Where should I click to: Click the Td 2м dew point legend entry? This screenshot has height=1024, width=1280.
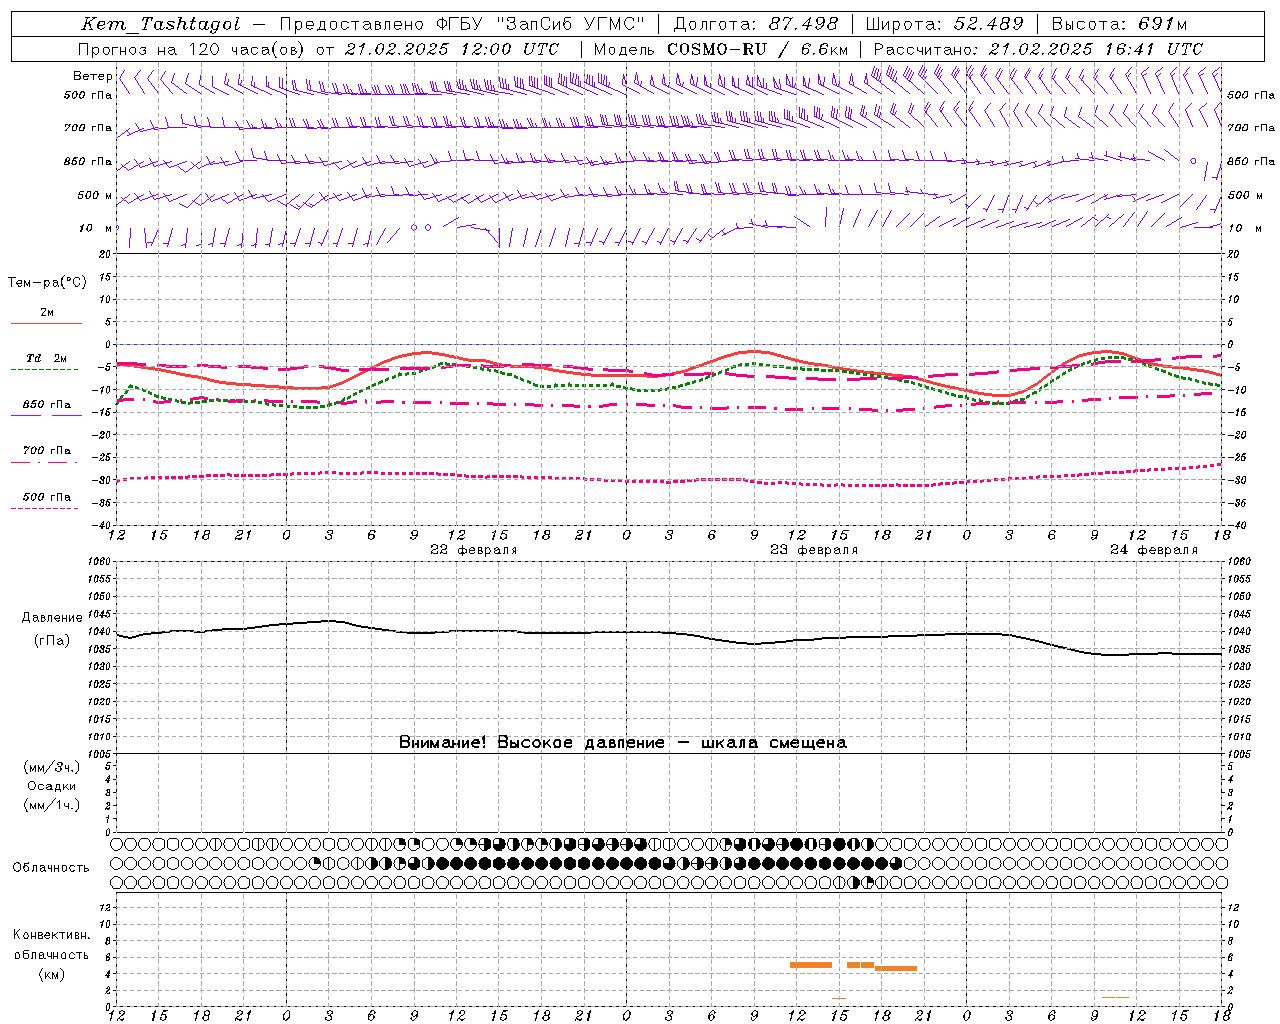[47, 358]
